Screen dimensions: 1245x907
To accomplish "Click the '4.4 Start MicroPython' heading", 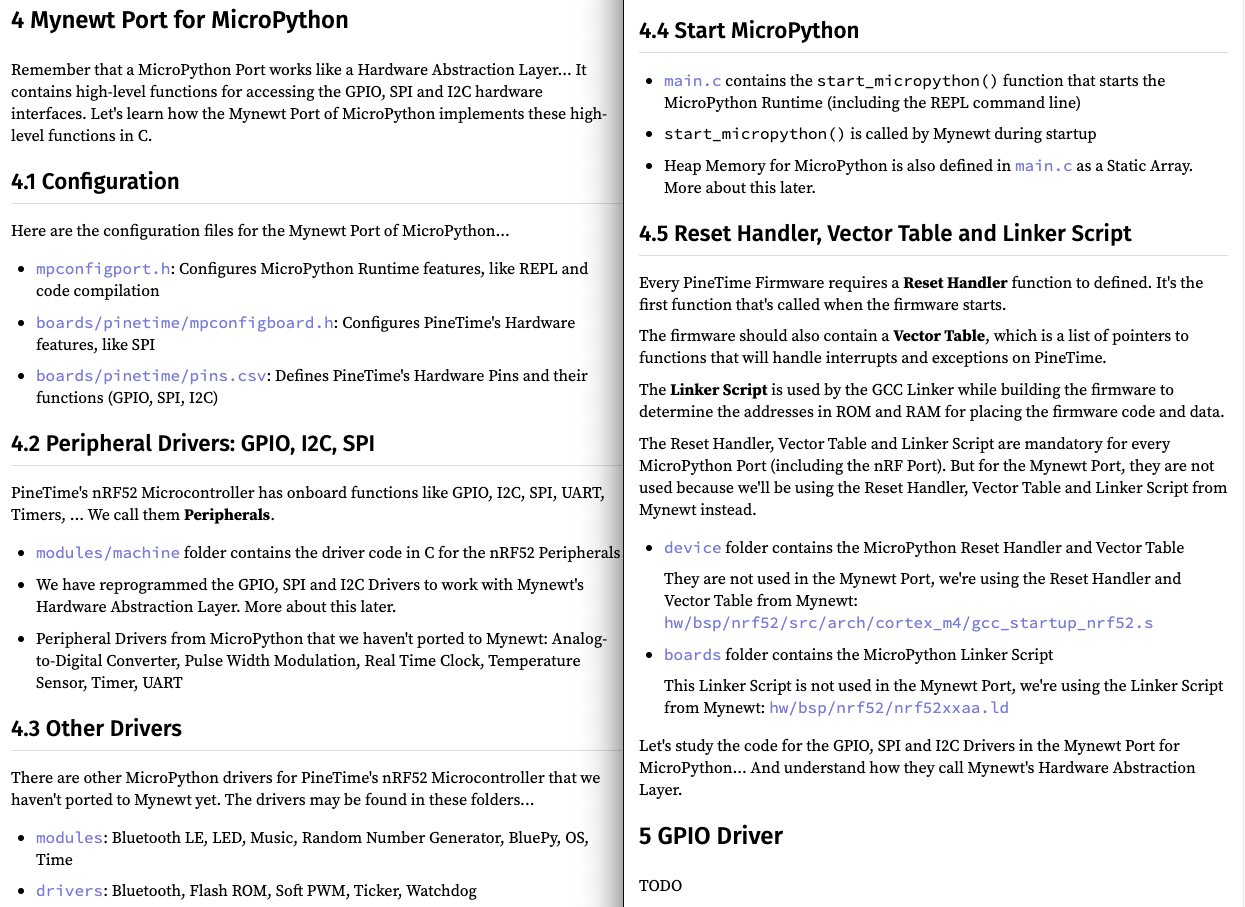I will click(x=748, y=31).
